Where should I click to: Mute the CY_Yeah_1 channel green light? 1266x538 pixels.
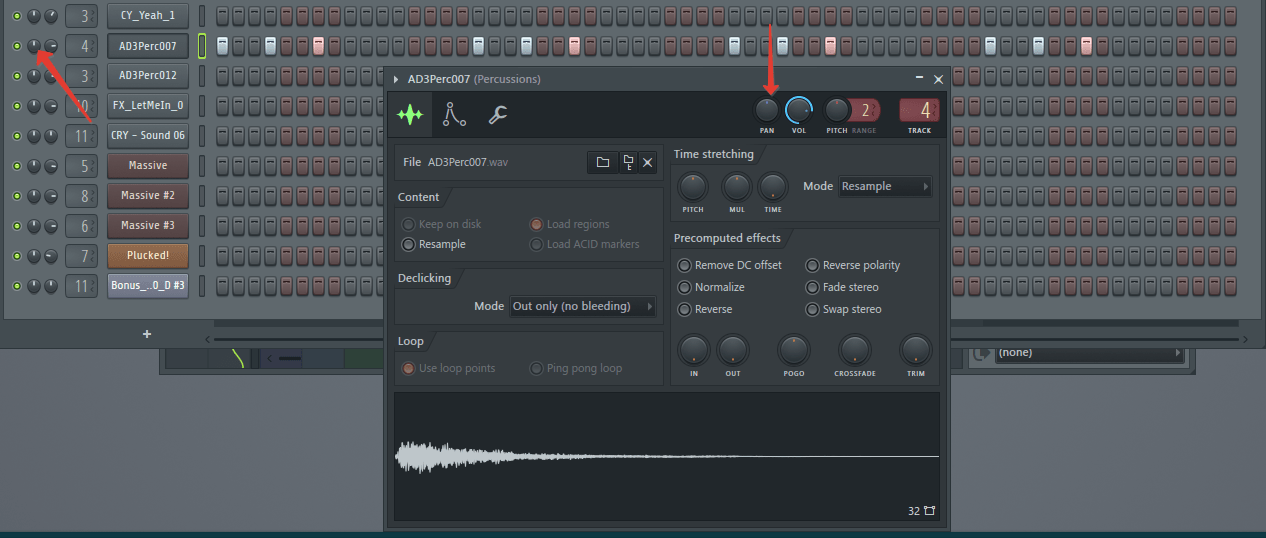[16, 16]
